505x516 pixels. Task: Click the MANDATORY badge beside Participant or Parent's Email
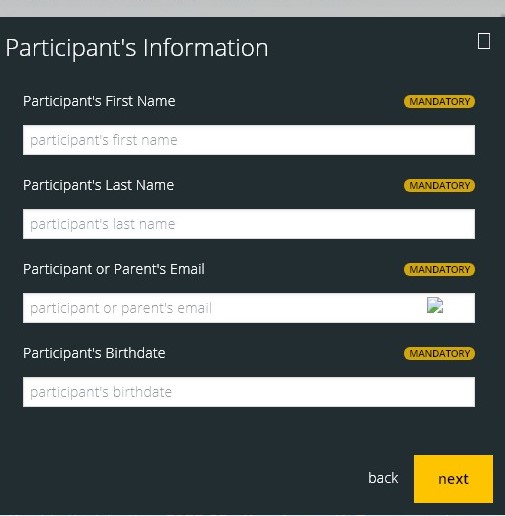(439, 269)
